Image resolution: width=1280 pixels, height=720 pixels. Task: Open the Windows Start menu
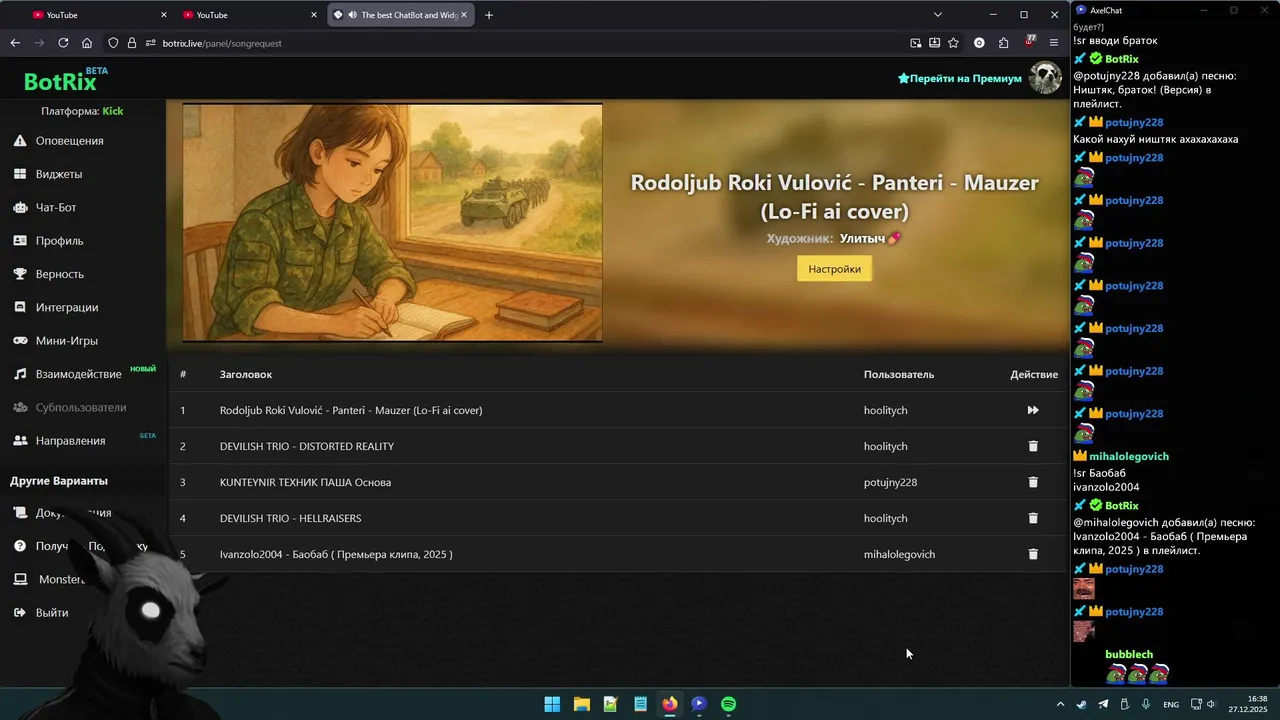click(x=552, y=704)
